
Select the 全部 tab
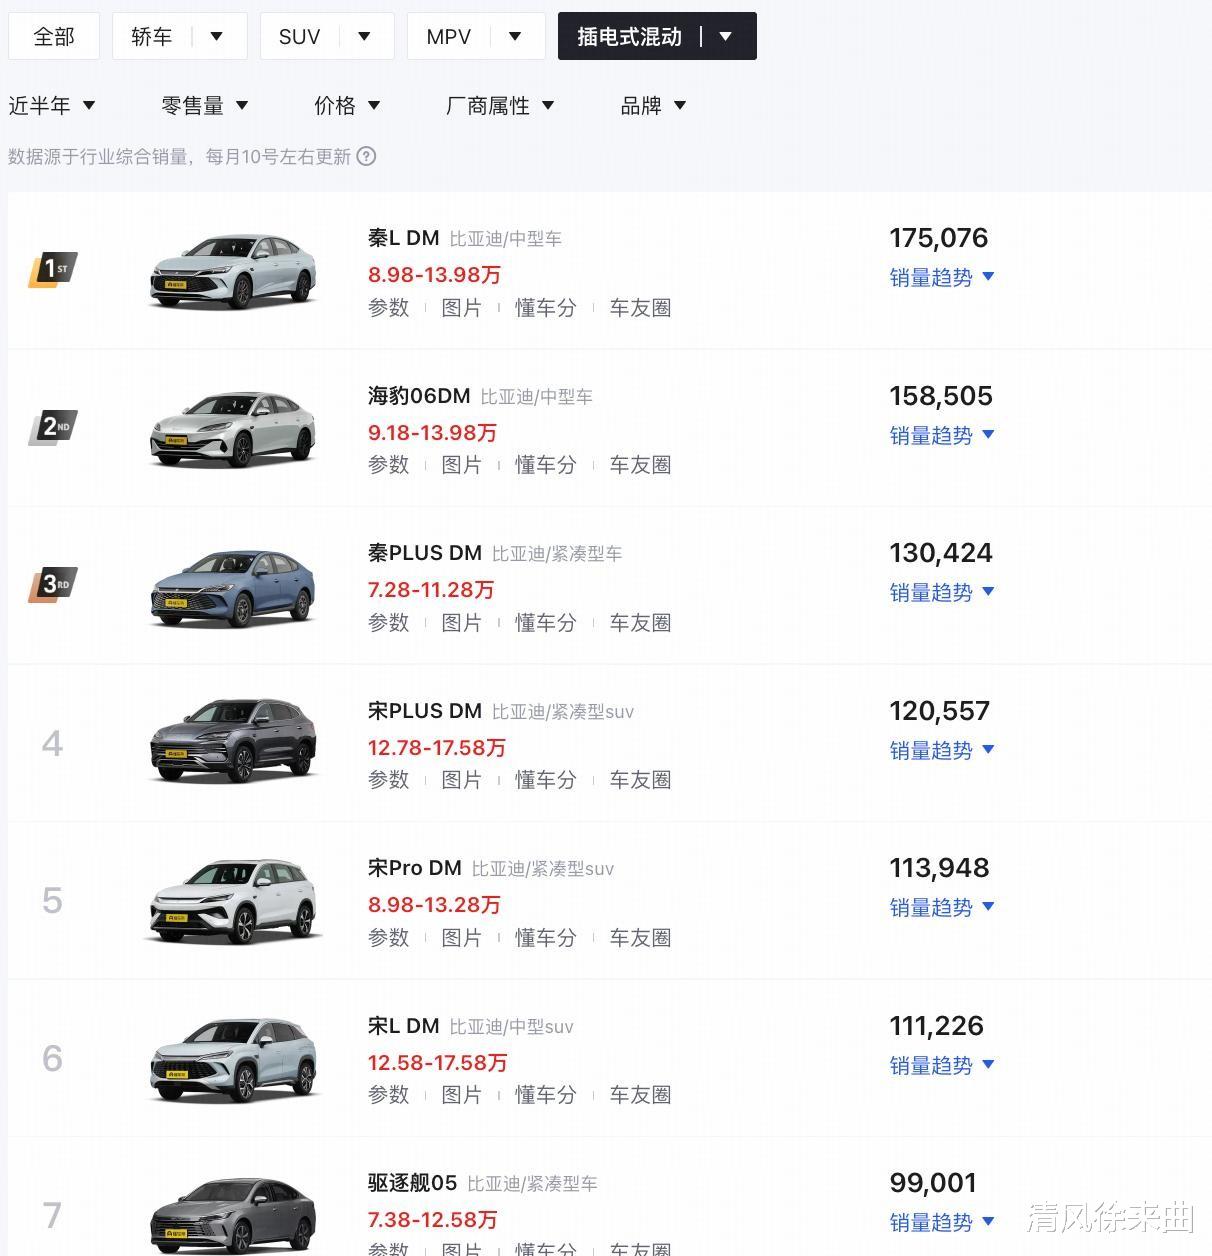(x=54, y=37)
